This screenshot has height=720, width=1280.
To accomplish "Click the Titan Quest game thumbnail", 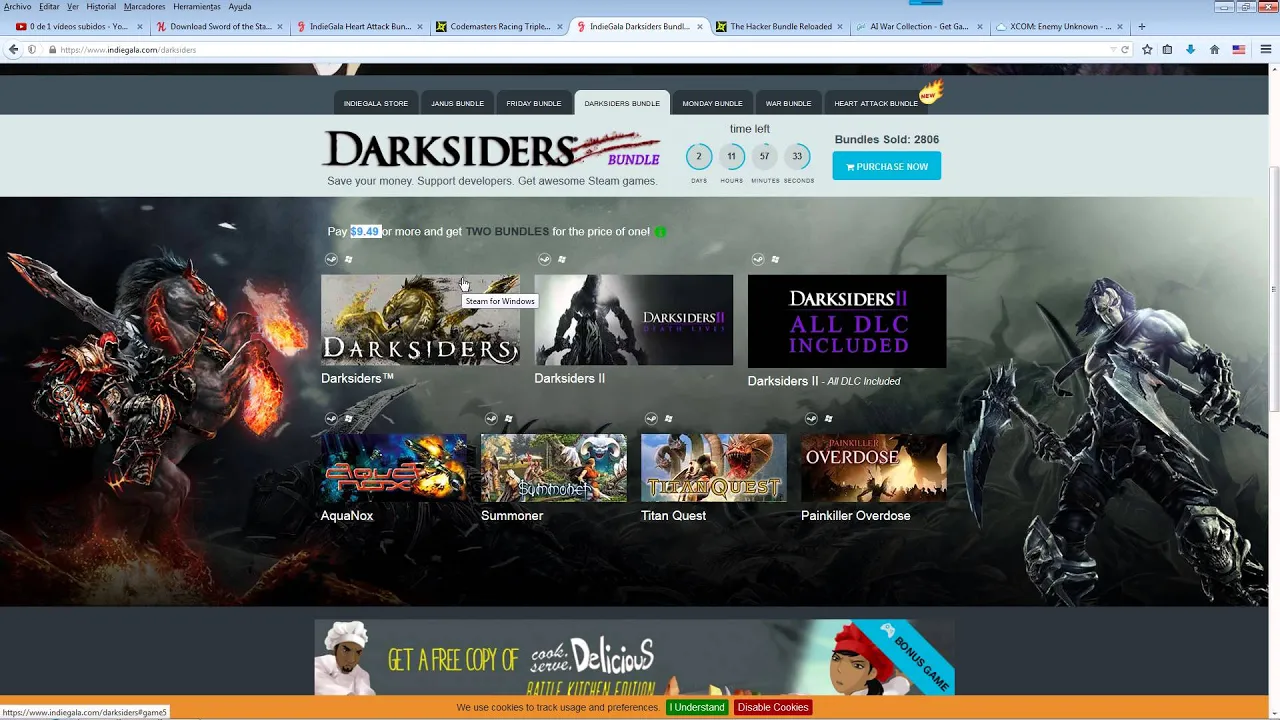I will pos(714,467).
